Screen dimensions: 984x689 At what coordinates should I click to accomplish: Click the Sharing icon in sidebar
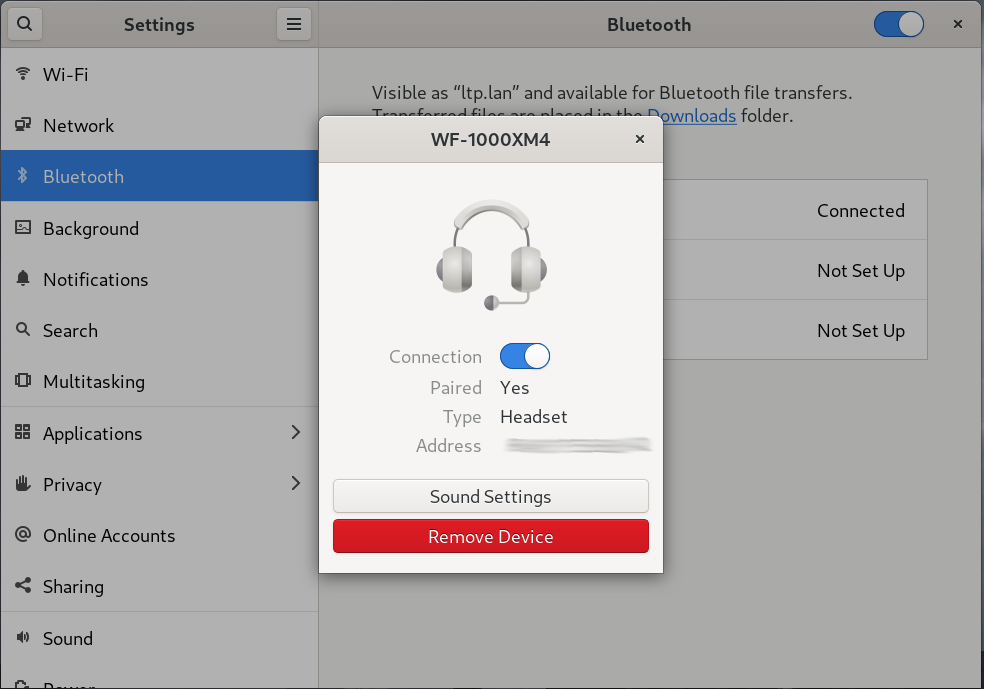23,585
